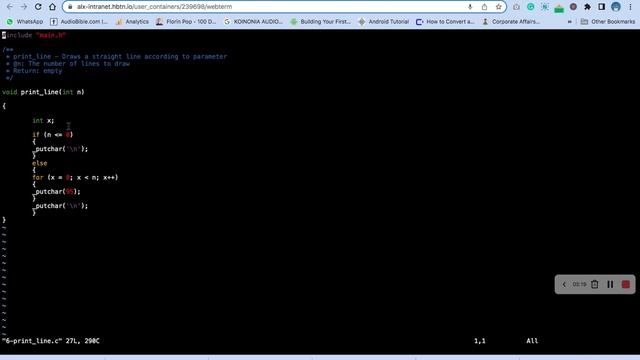Click the else keyword
This screenshot has height=360, width=640.
point(40,163)
